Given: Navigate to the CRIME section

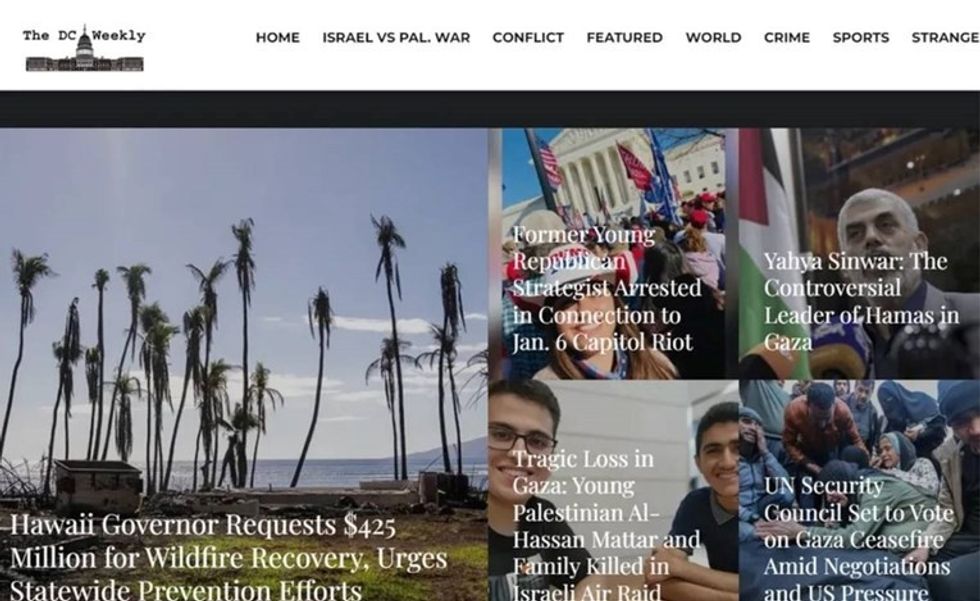Looking at the screenshot, I should click(x=787, y=37).
